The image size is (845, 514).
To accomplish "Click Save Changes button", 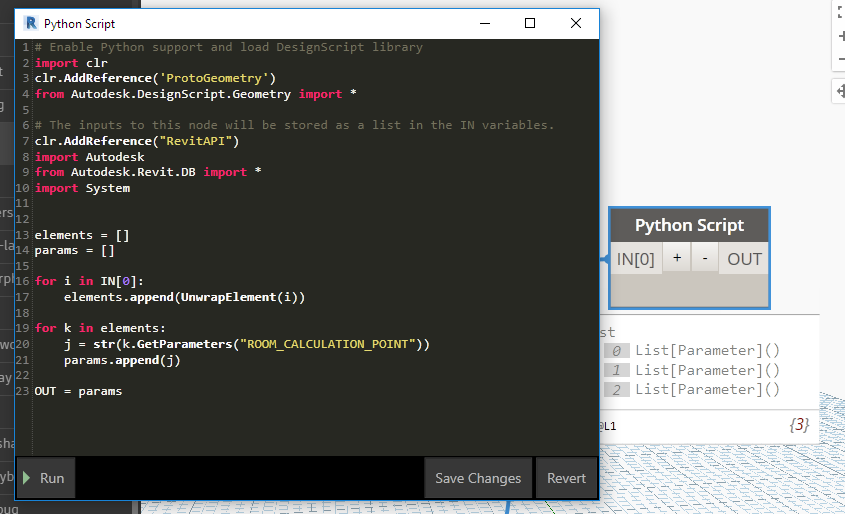I will click(478, 478).
